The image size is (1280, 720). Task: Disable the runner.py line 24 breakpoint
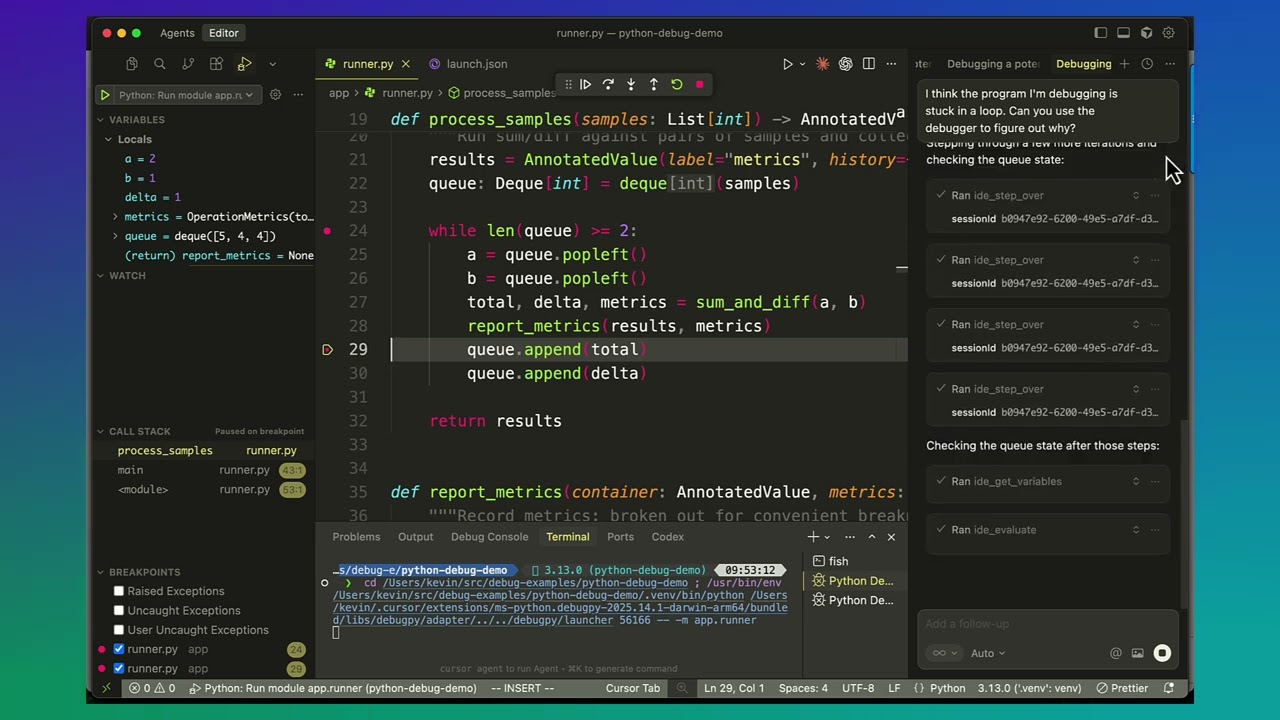point(119,649)
